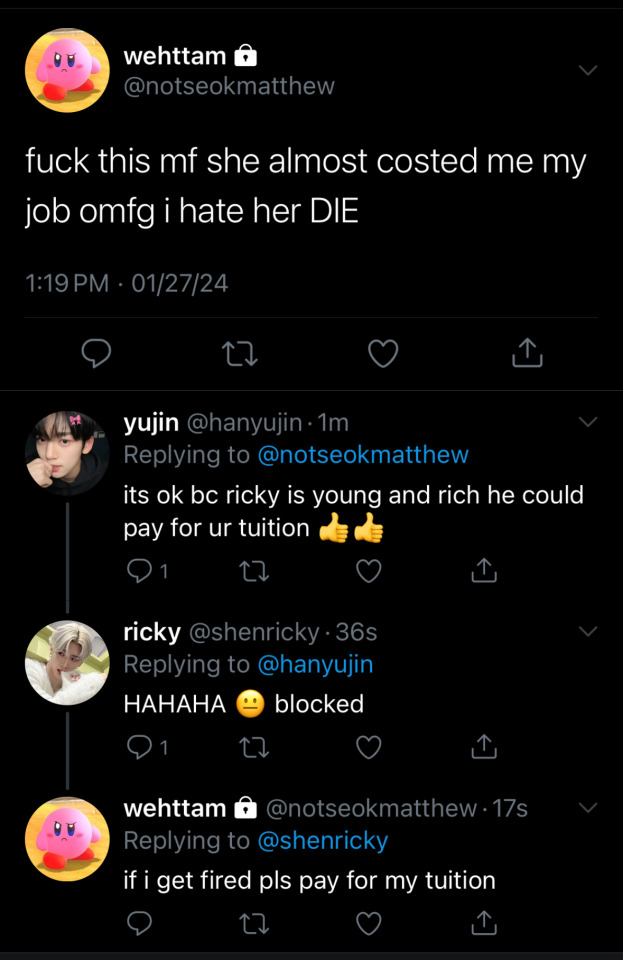The height and width of the screenshot is (960, 623).
Task: Open yujin's profile avatar
Action: pos(67,453)
